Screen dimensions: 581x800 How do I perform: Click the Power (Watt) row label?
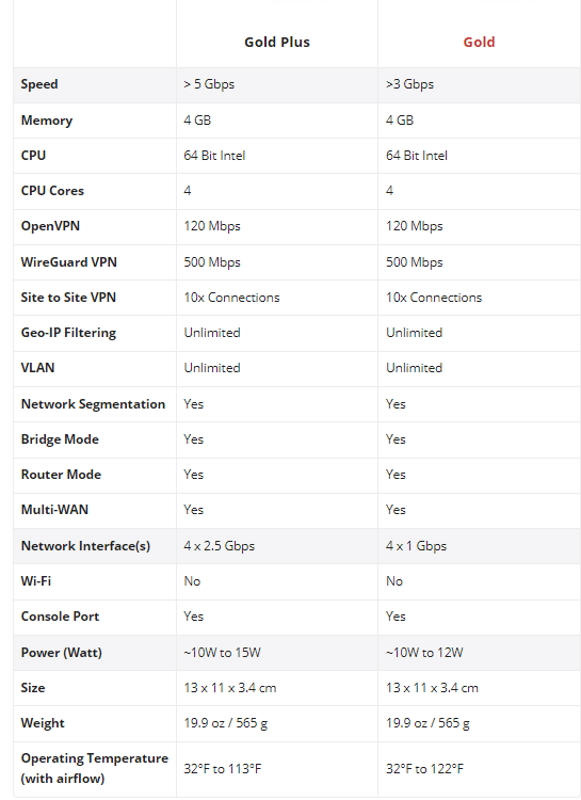point(61,653)
